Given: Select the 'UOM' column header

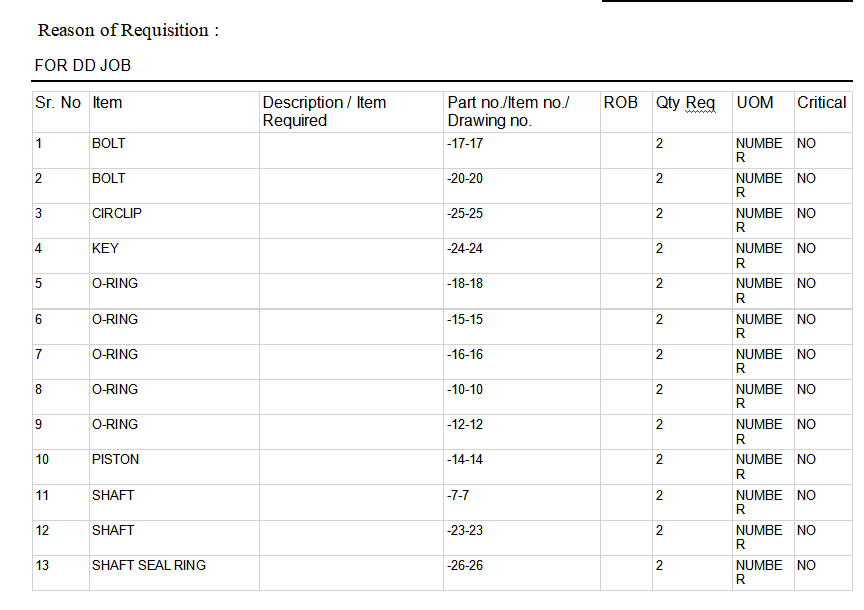Looking at the screenshot, I should (x=755, y=103).
